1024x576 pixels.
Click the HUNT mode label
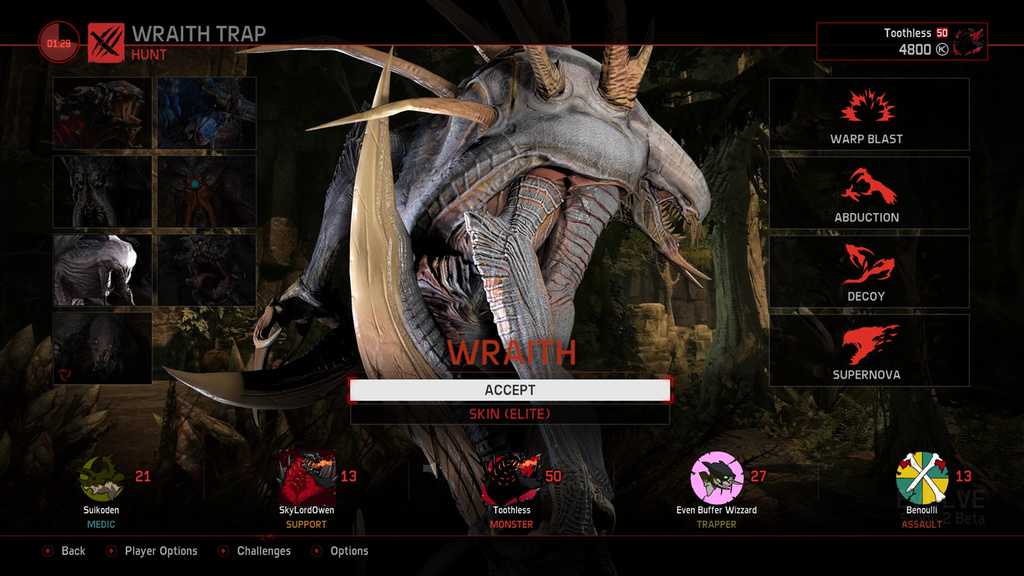(x=149, y=55)
